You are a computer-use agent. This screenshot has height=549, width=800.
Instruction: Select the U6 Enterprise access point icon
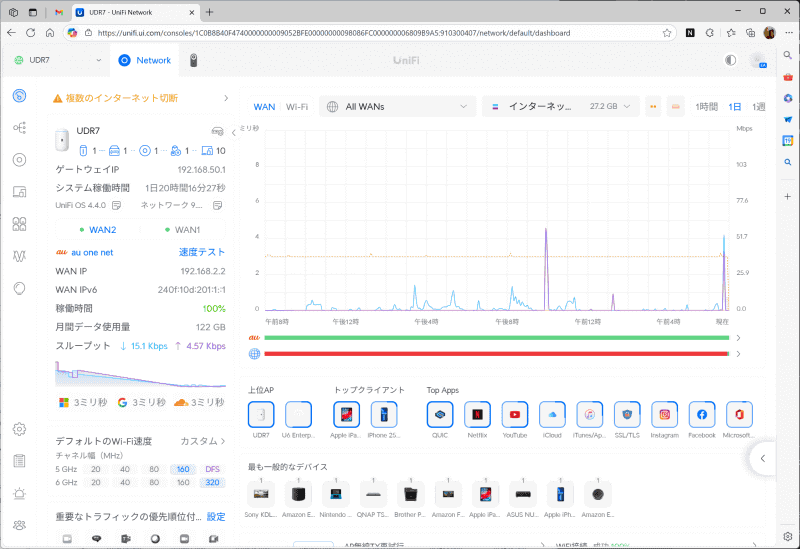(x=298, y=414)
